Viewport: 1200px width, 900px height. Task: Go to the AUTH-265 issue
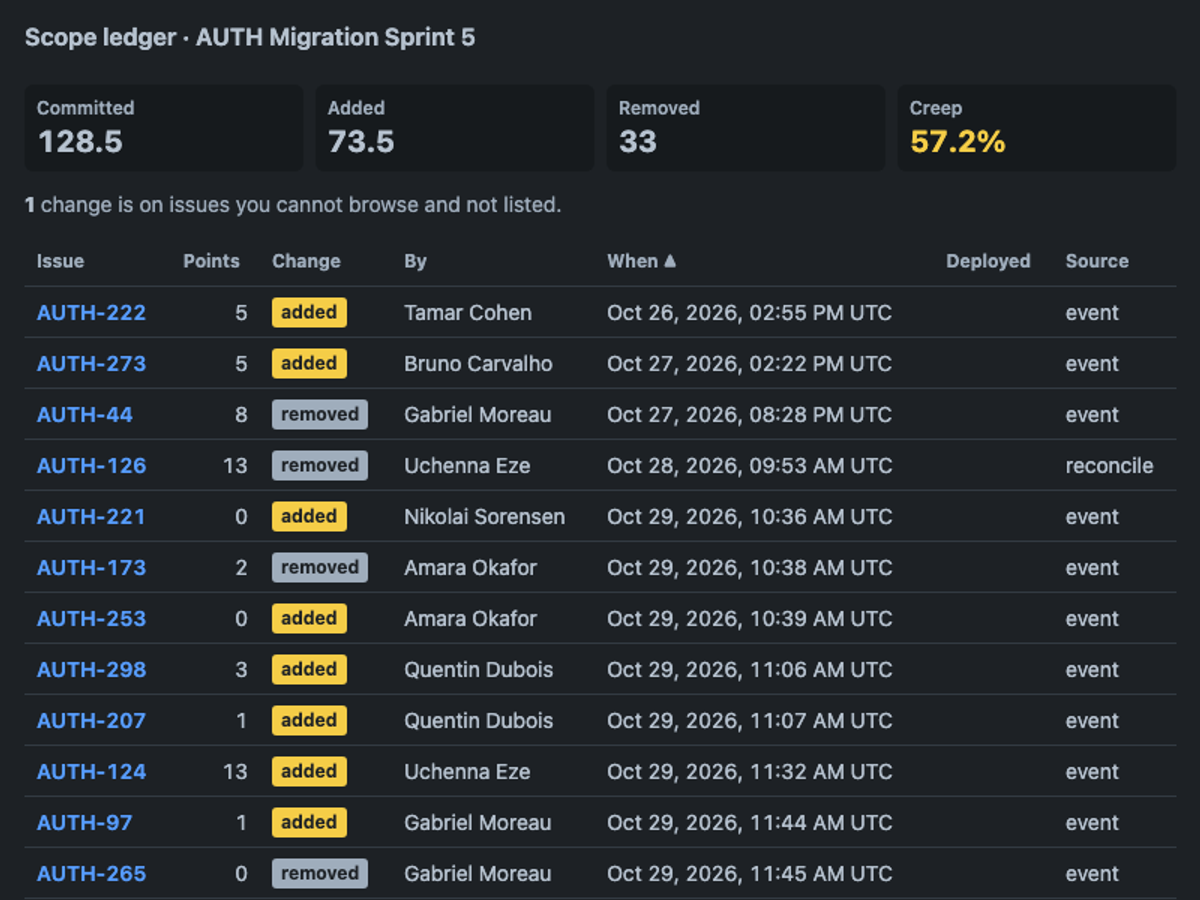coord(91,874)
